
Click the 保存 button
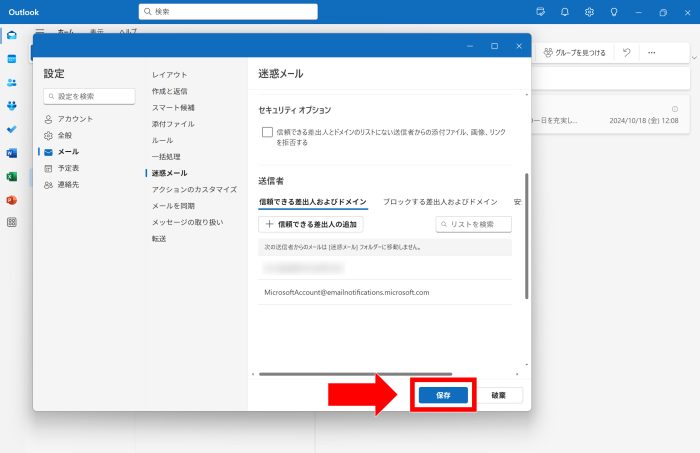(x=443, y=395)
